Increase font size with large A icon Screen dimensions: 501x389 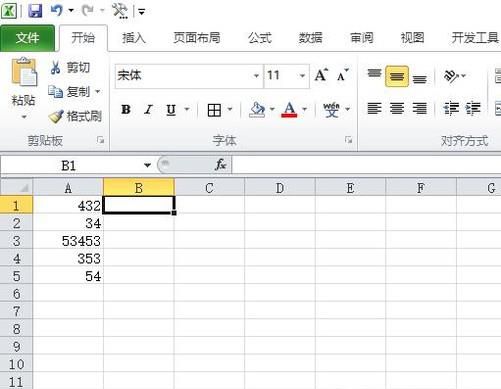[x=321, y=75]
